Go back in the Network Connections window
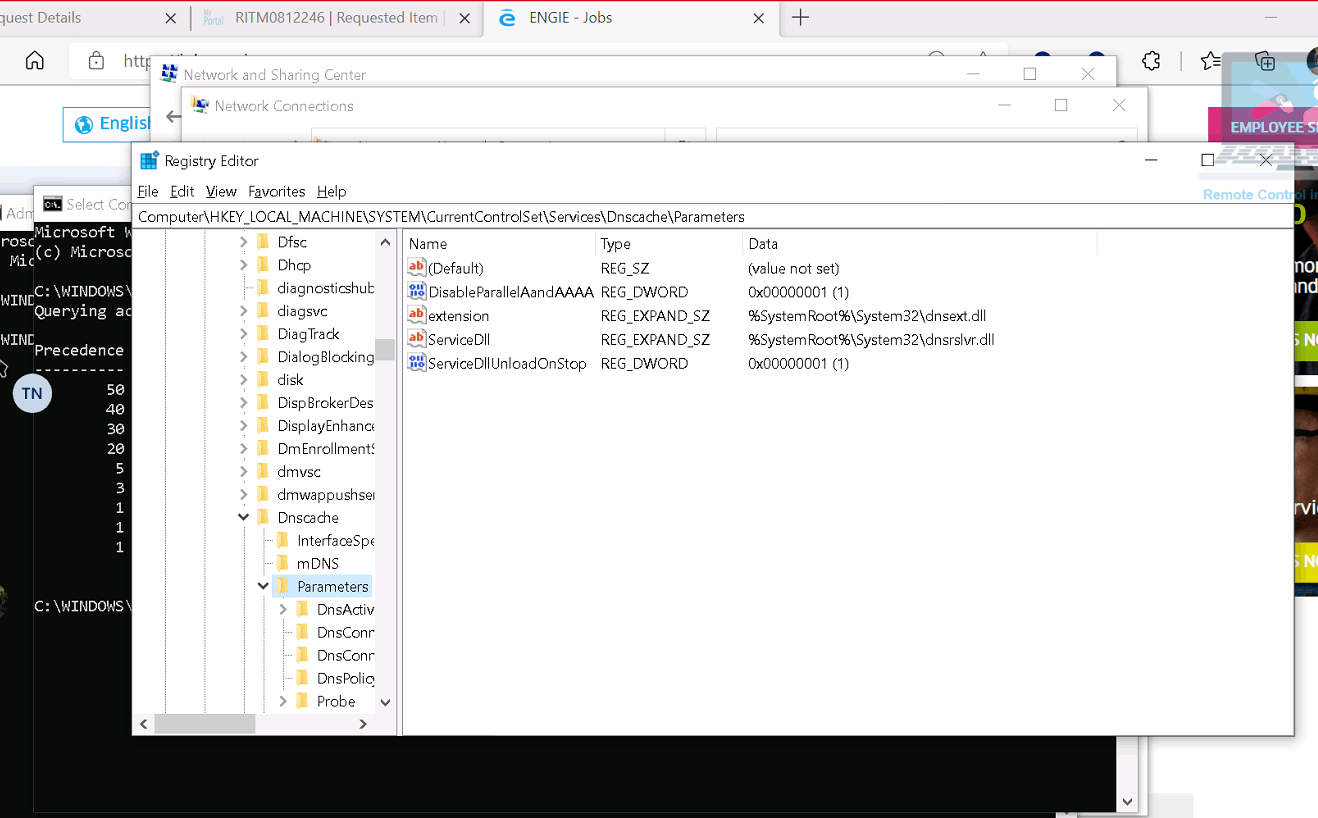 [174, 117]
